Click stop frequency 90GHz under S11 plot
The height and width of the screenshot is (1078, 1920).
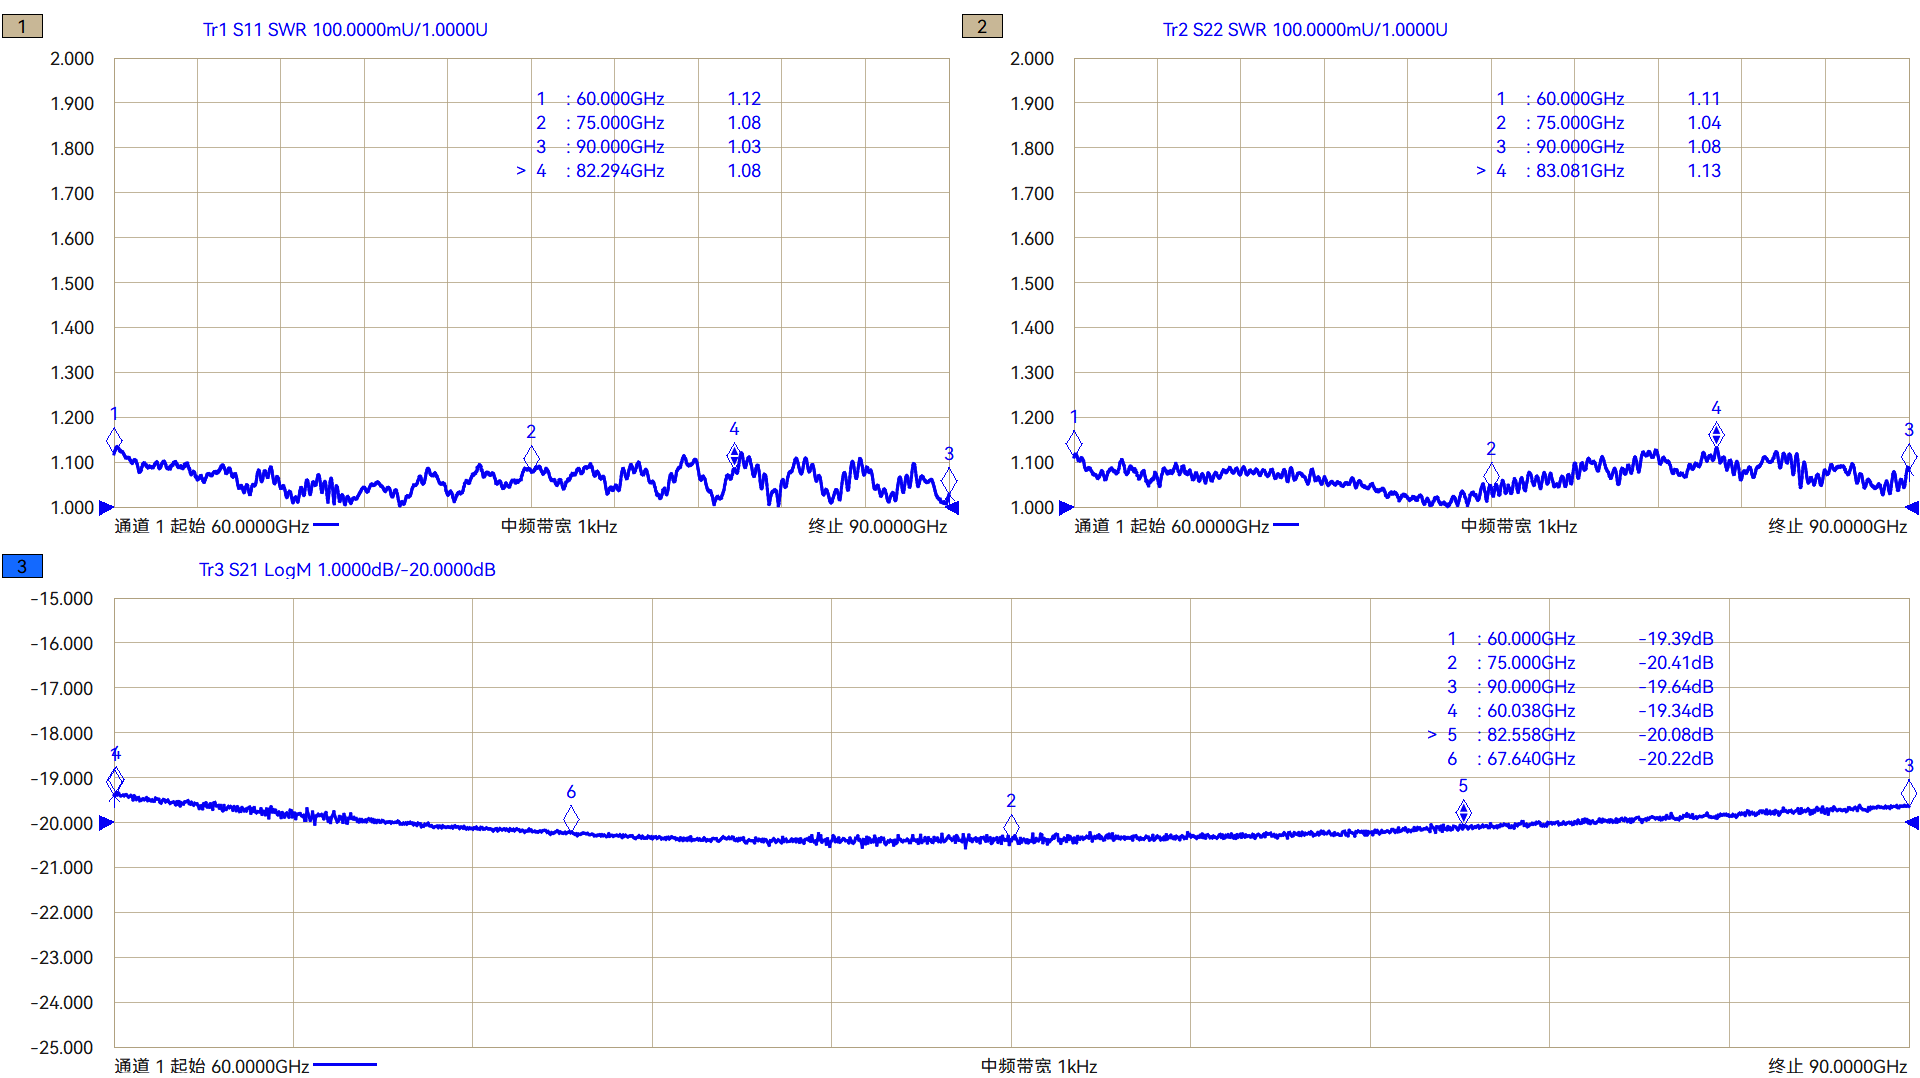[x=877, y=527]
